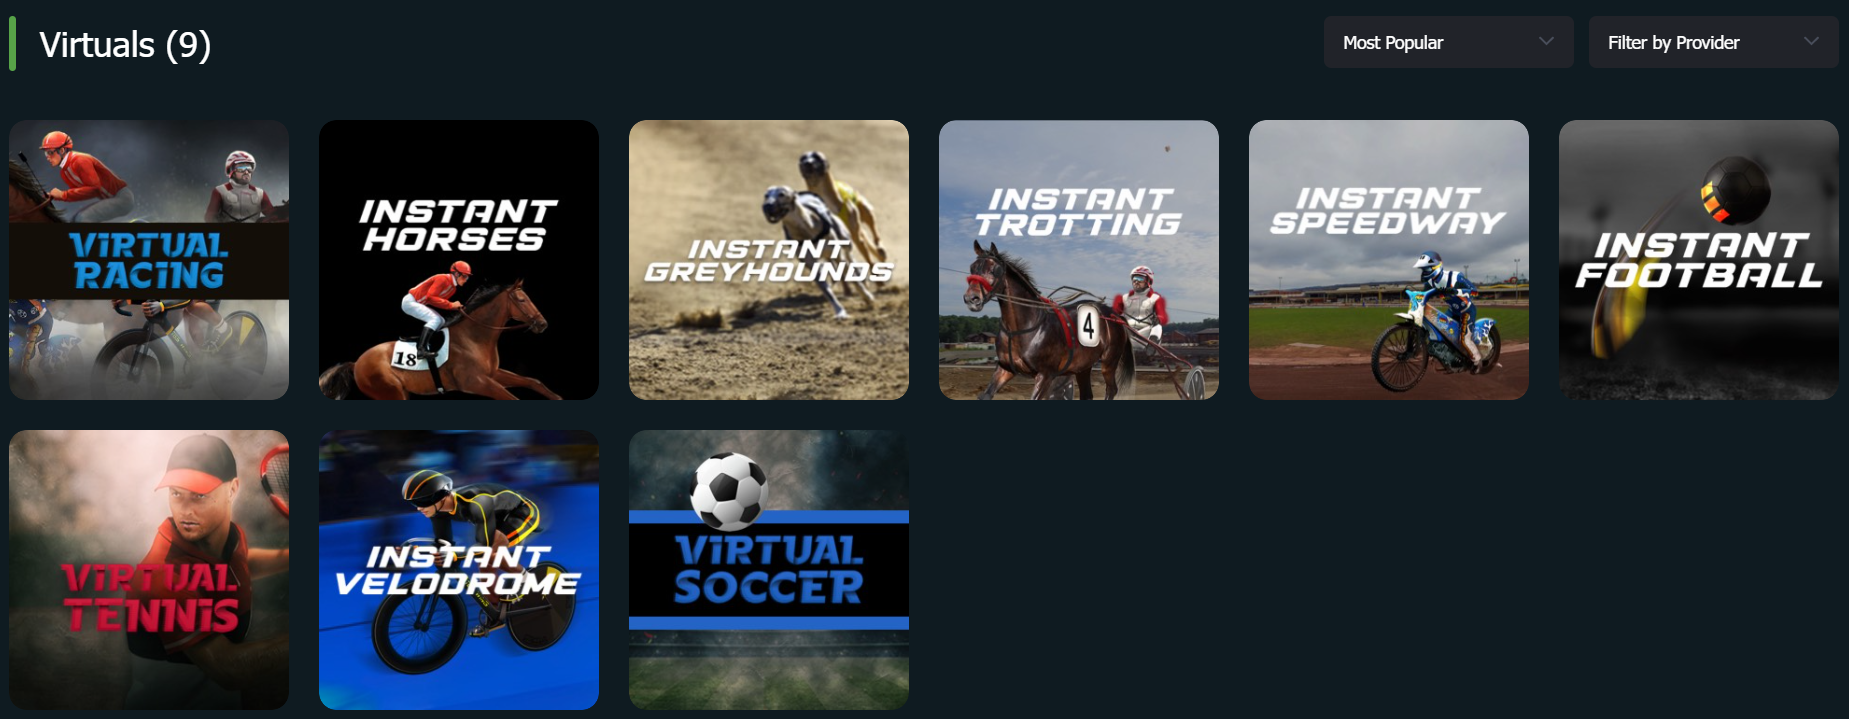1849x719 pixels.
Task: Click the Virtuals (9) section heading
Action: coord(125,45)
